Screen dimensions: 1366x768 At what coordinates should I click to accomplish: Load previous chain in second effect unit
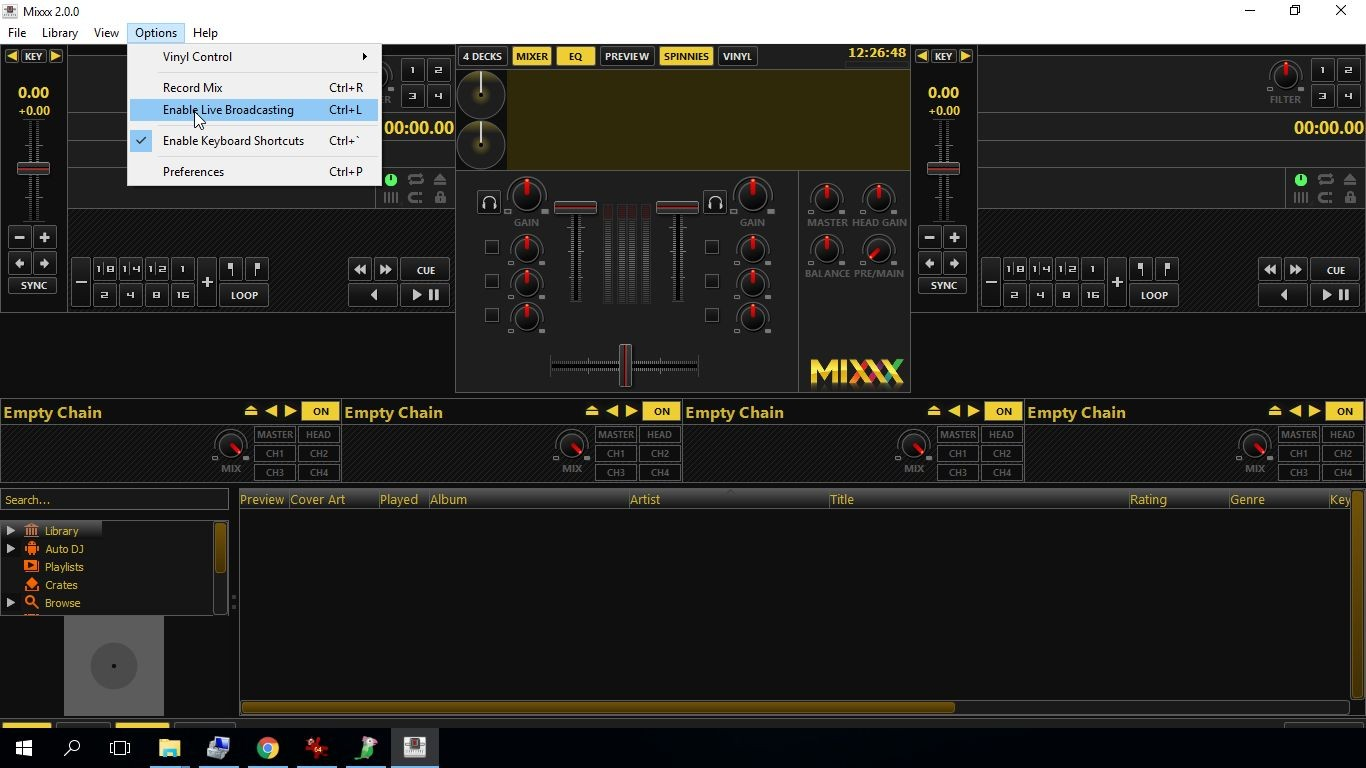click(x=612, y=411)
